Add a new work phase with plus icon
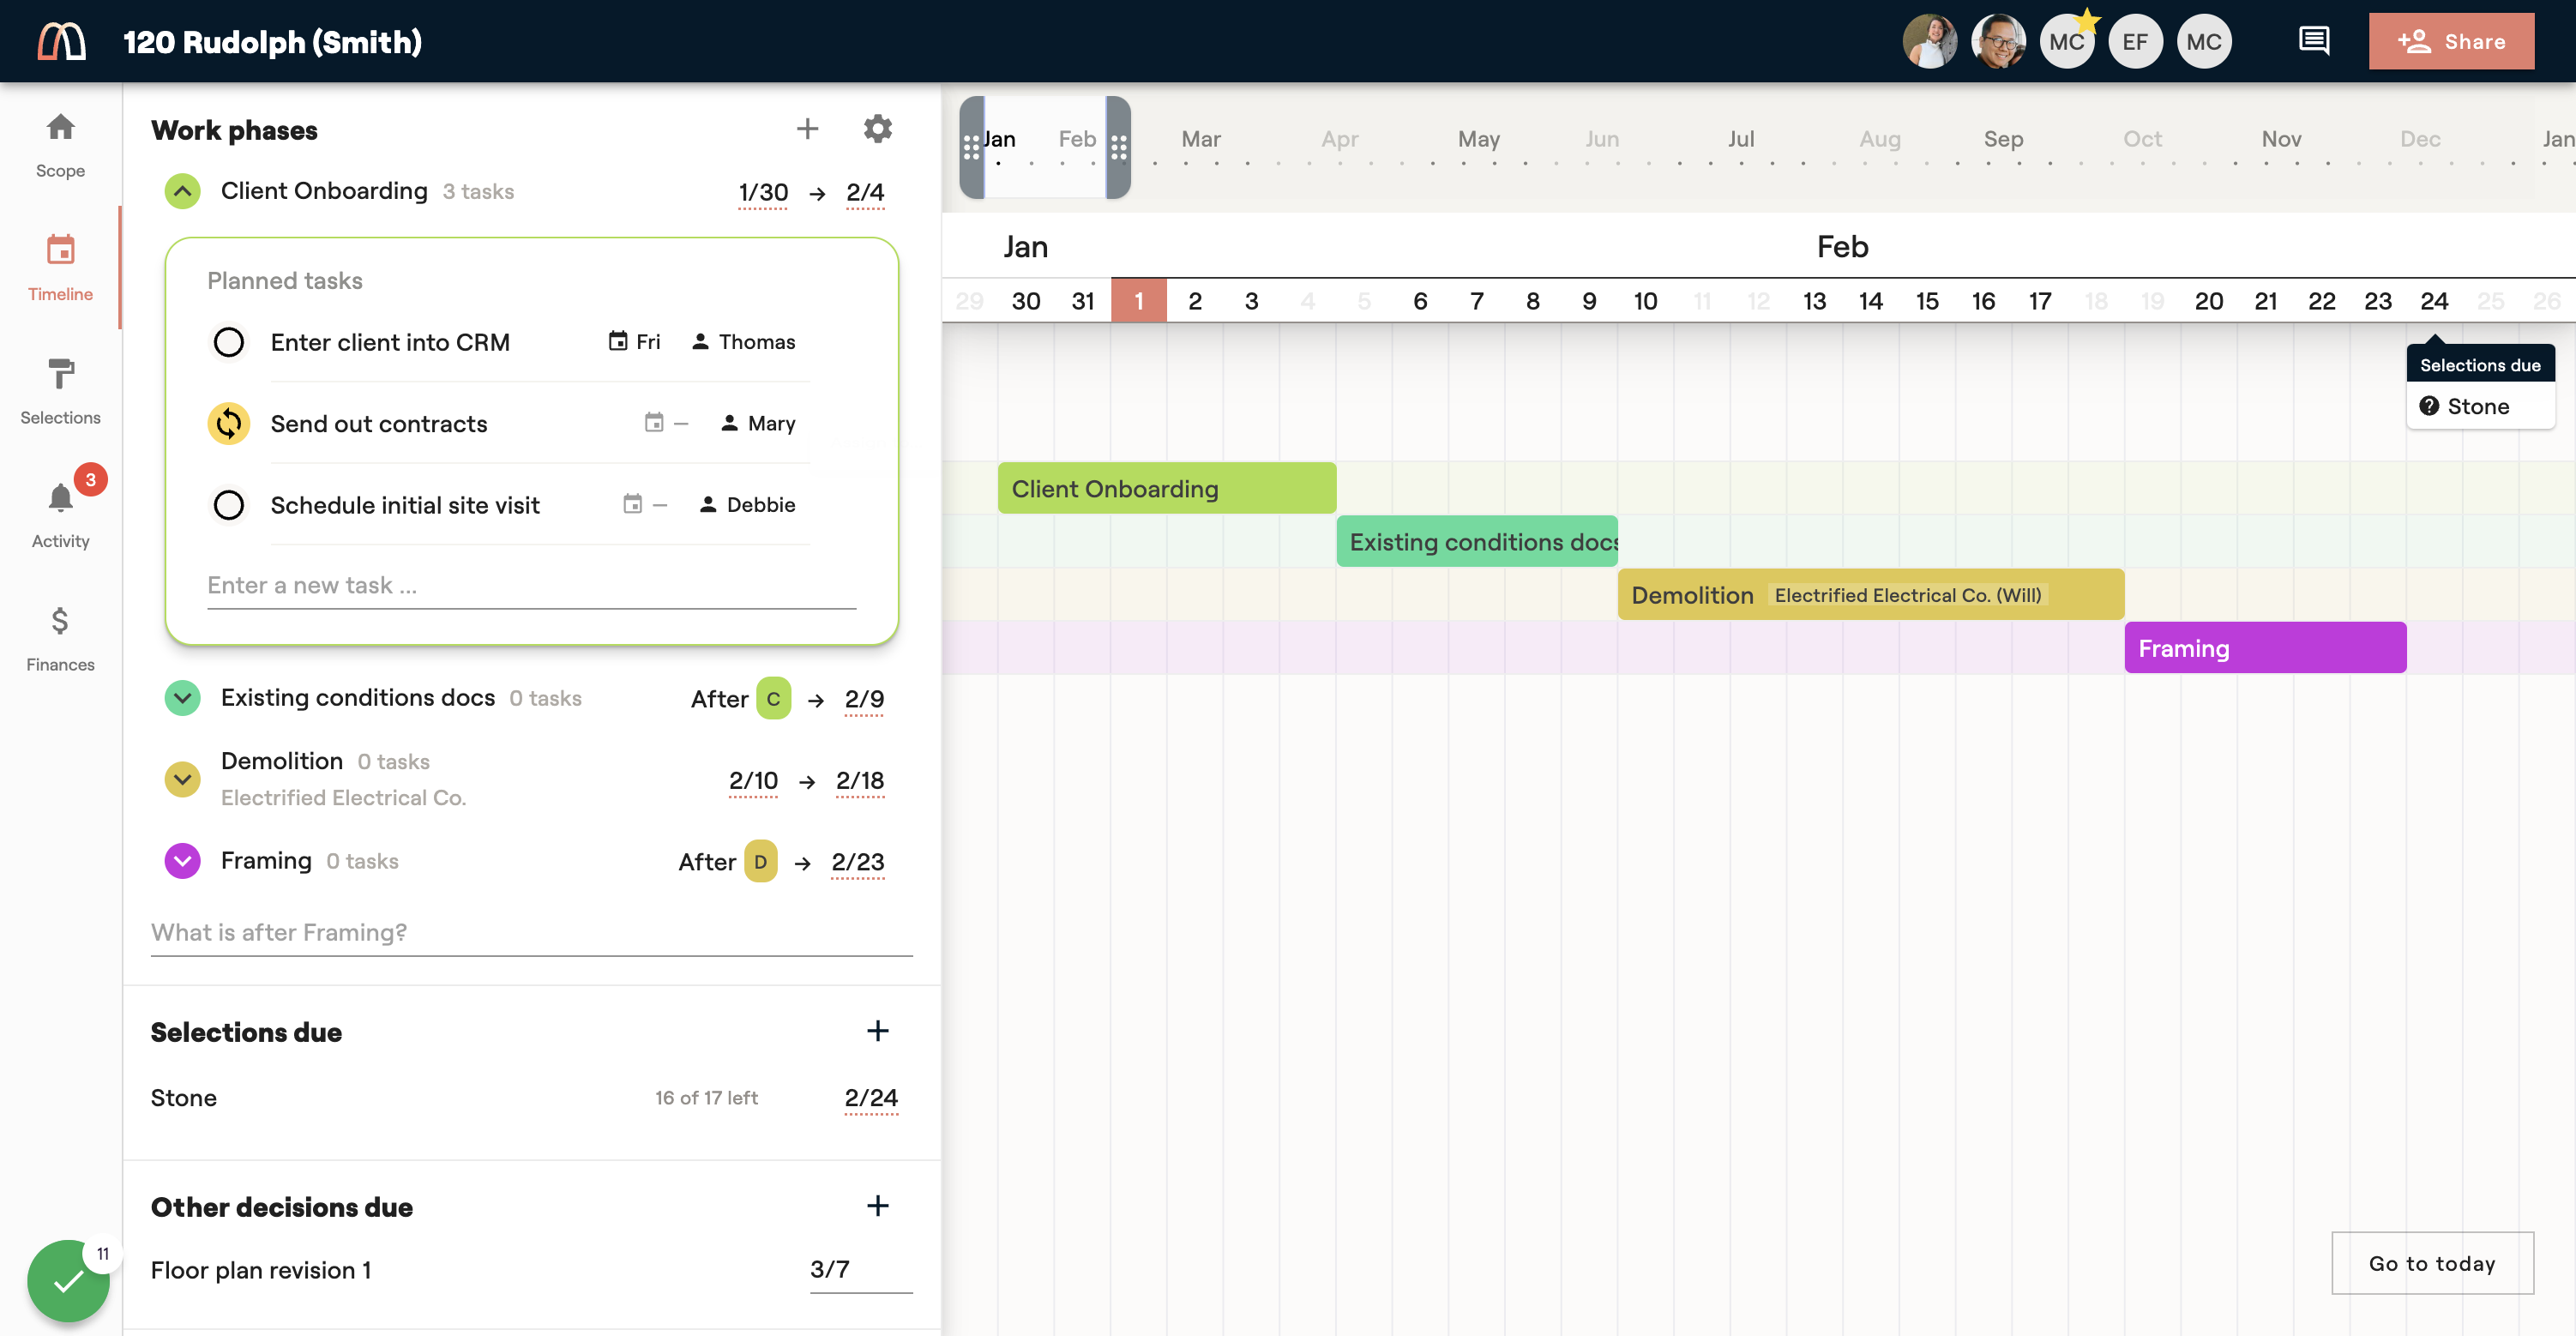The height and width of the screenshot is (1336, 2576). [807, 129]
